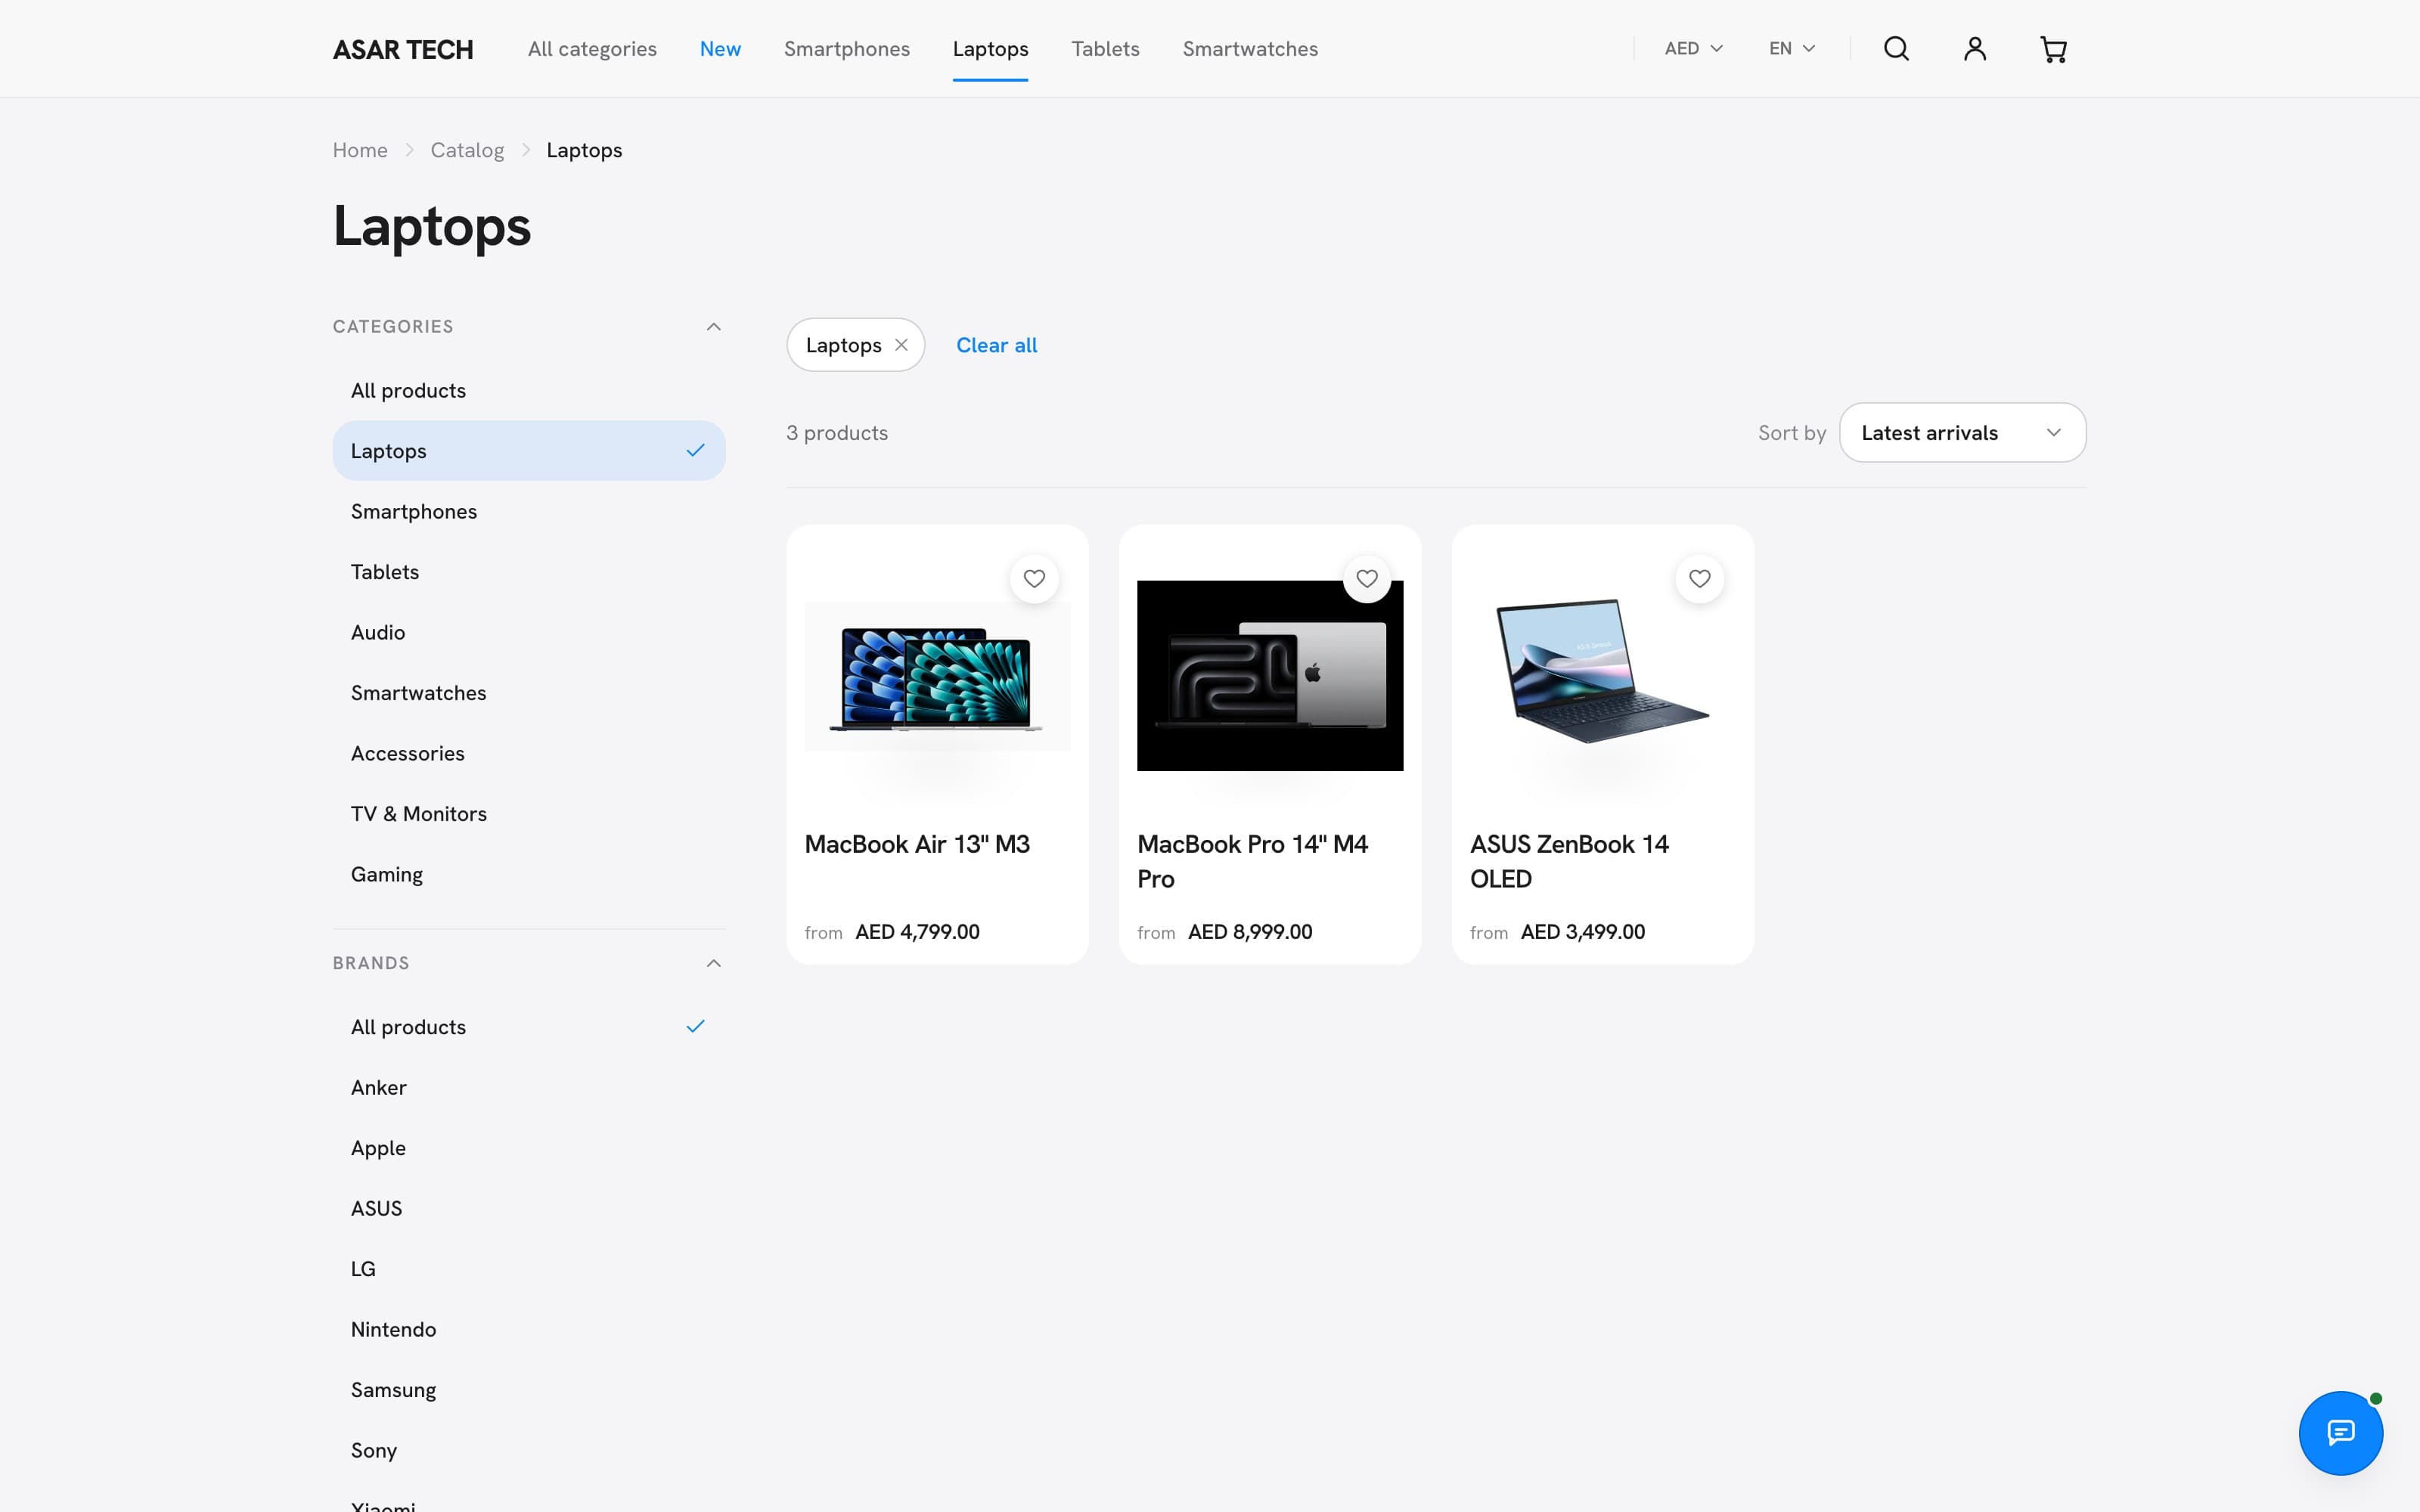Viewport: 2420px width, 1512px height.
Task: Filter by the LG brand
Action: 529,1269
